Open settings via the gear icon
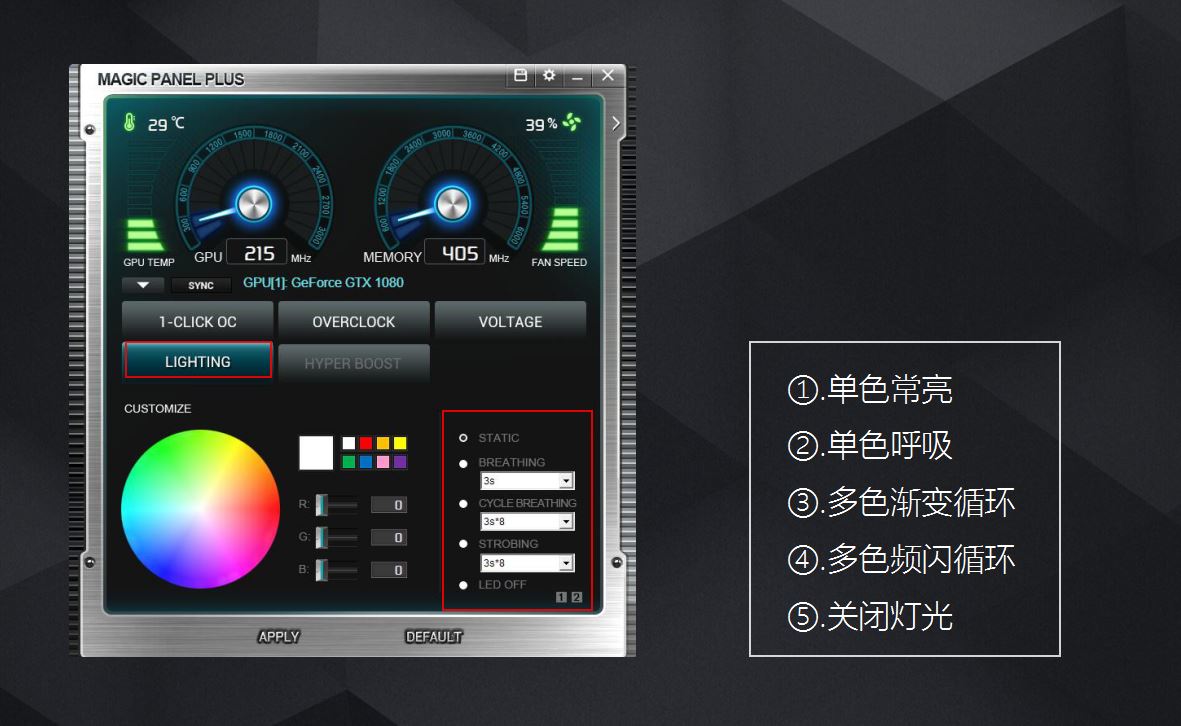 549,75
